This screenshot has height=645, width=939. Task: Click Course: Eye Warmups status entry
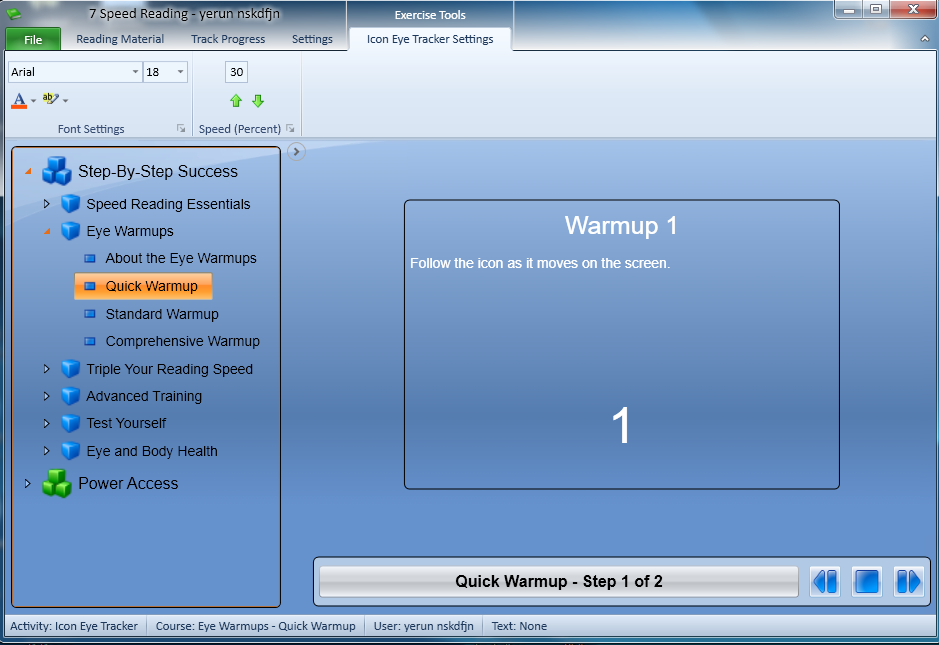(x=256, y=626)
